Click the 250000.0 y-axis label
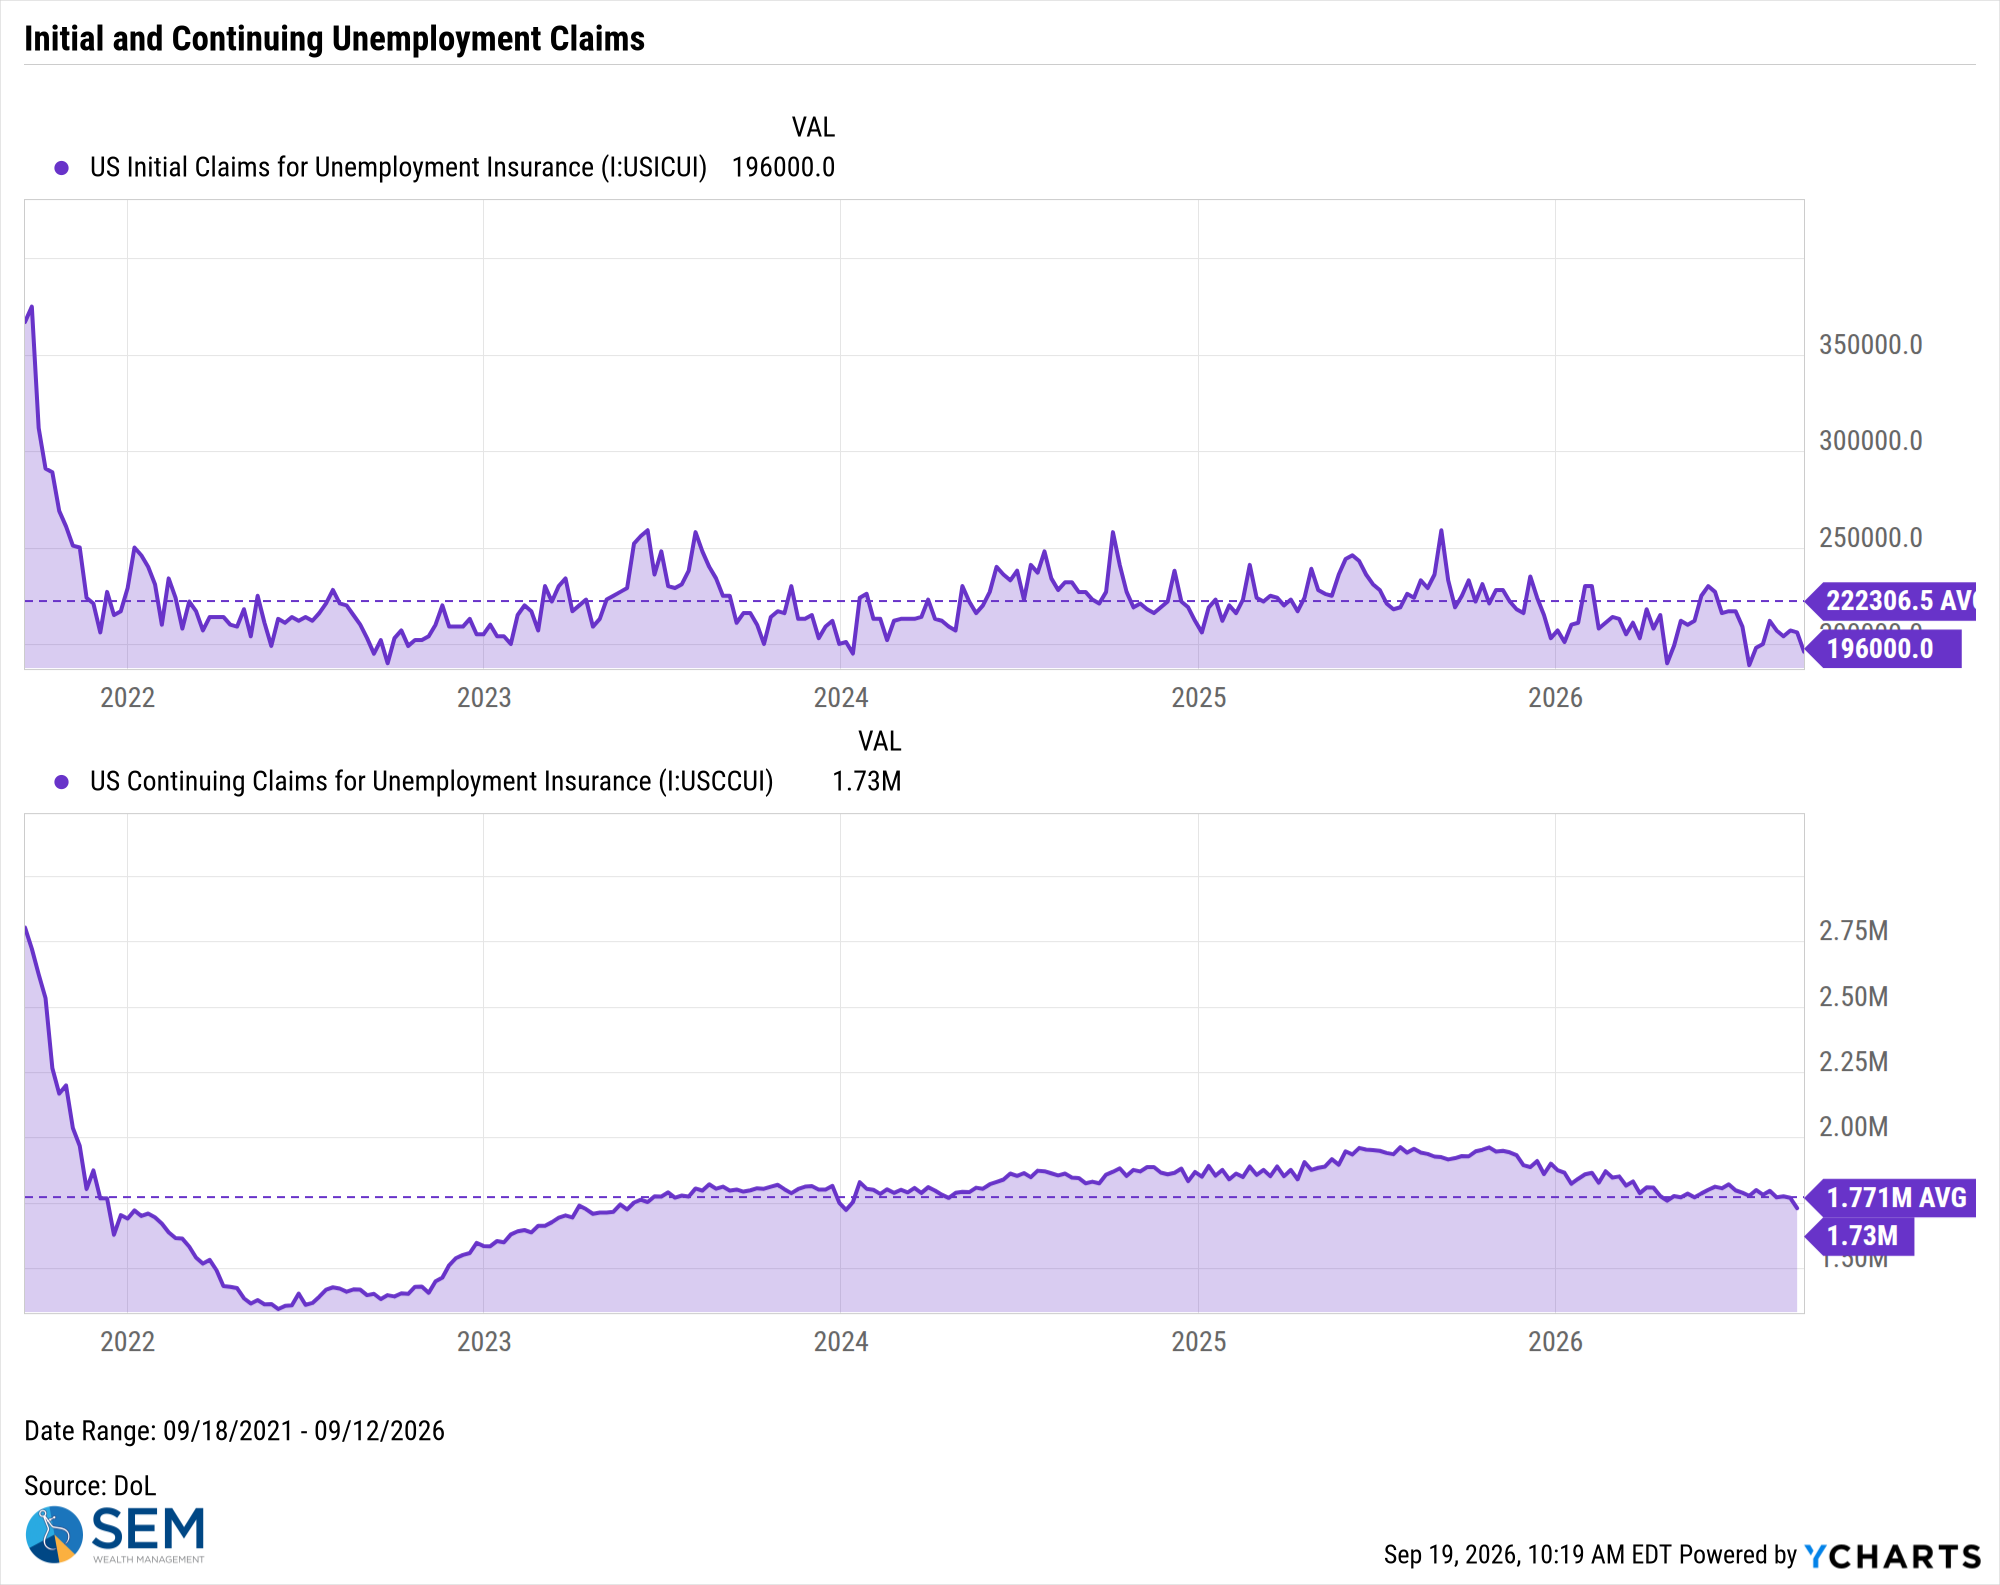 1870,538
